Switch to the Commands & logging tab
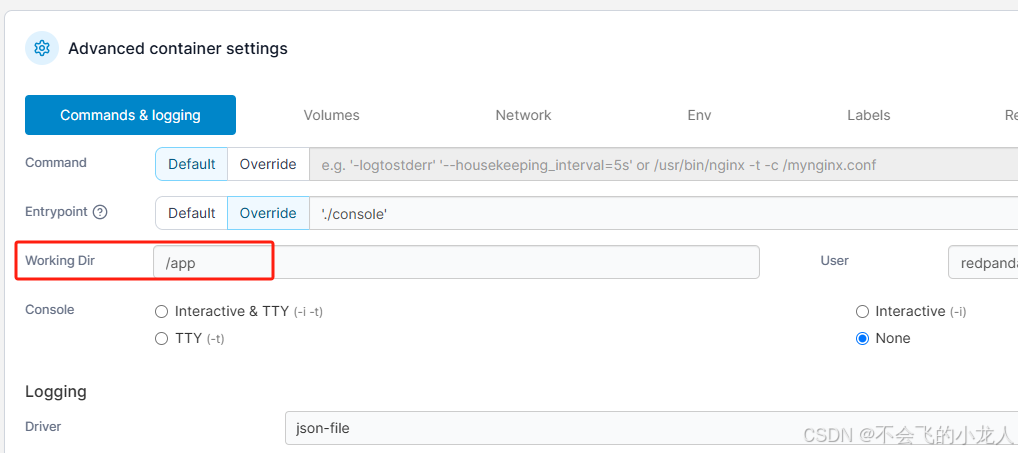Viewport: 1018px width, 453px height. click(x=130, y=115)
